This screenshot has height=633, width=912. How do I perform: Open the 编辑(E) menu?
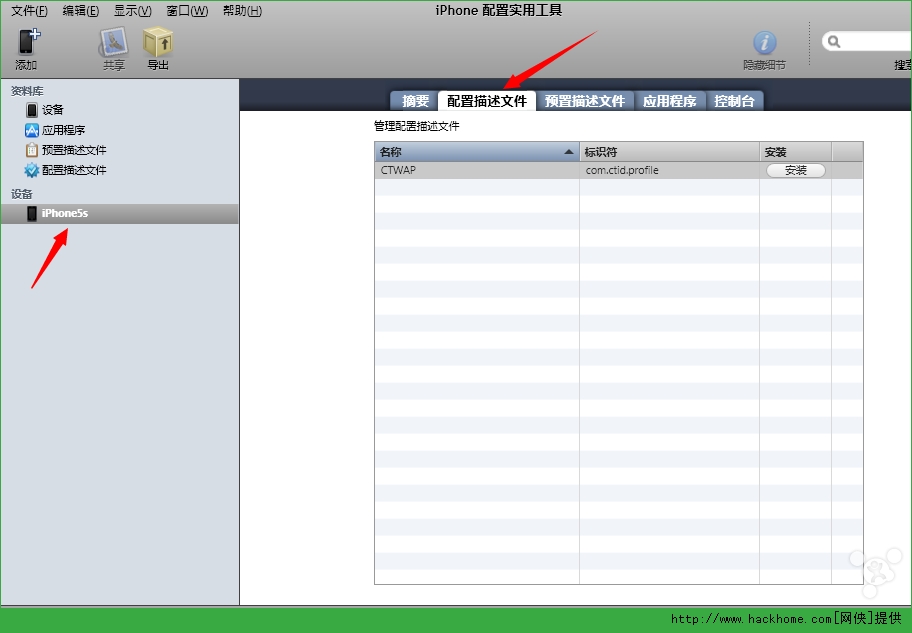(x=81, y=11)
